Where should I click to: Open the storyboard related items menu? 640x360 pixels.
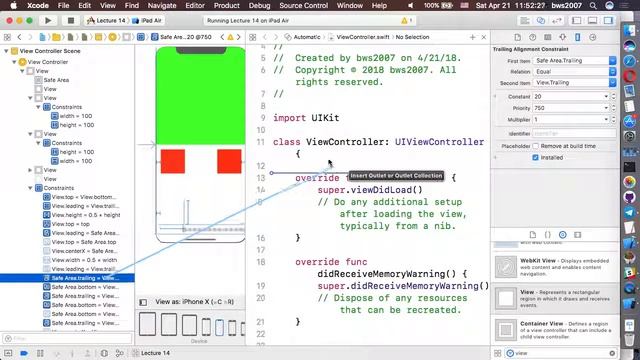pos(7,37)
